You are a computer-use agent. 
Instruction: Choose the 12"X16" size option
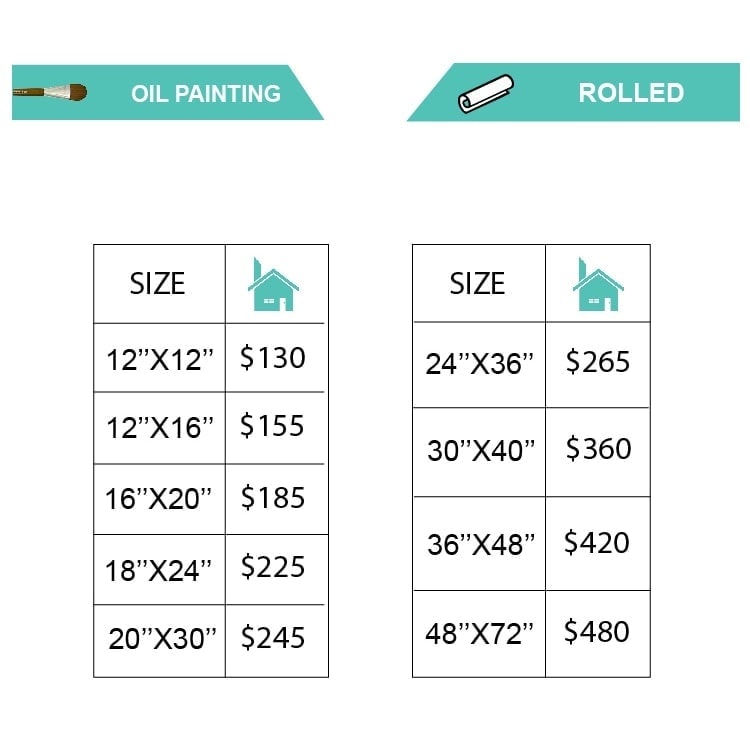click(x=160, y=428)
